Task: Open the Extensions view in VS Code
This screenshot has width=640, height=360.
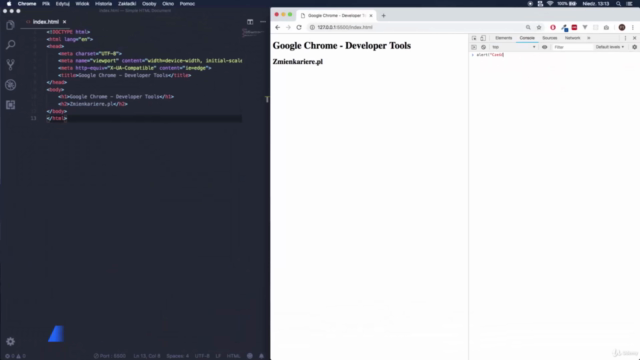Action: coord(11,105)
